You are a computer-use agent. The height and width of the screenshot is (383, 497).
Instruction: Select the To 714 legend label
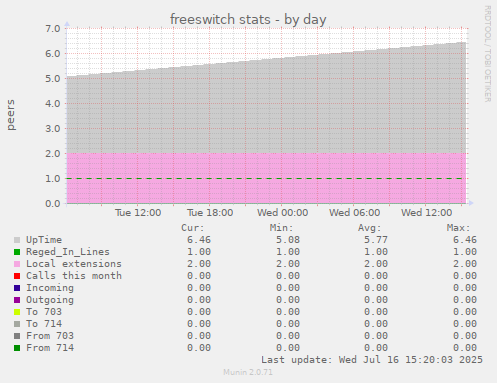point(44,324)
